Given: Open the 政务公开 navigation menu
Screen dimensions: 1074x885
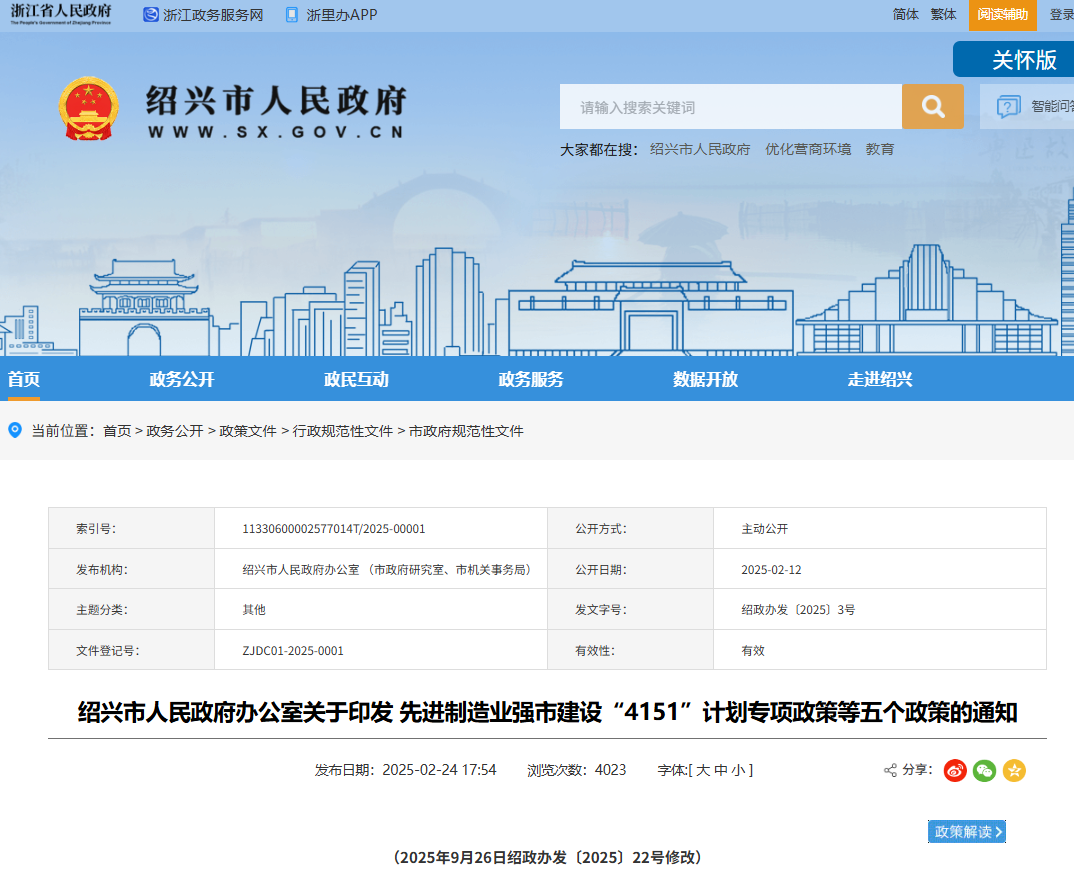Looking at the screenshot, I should (x=181, y=379).
